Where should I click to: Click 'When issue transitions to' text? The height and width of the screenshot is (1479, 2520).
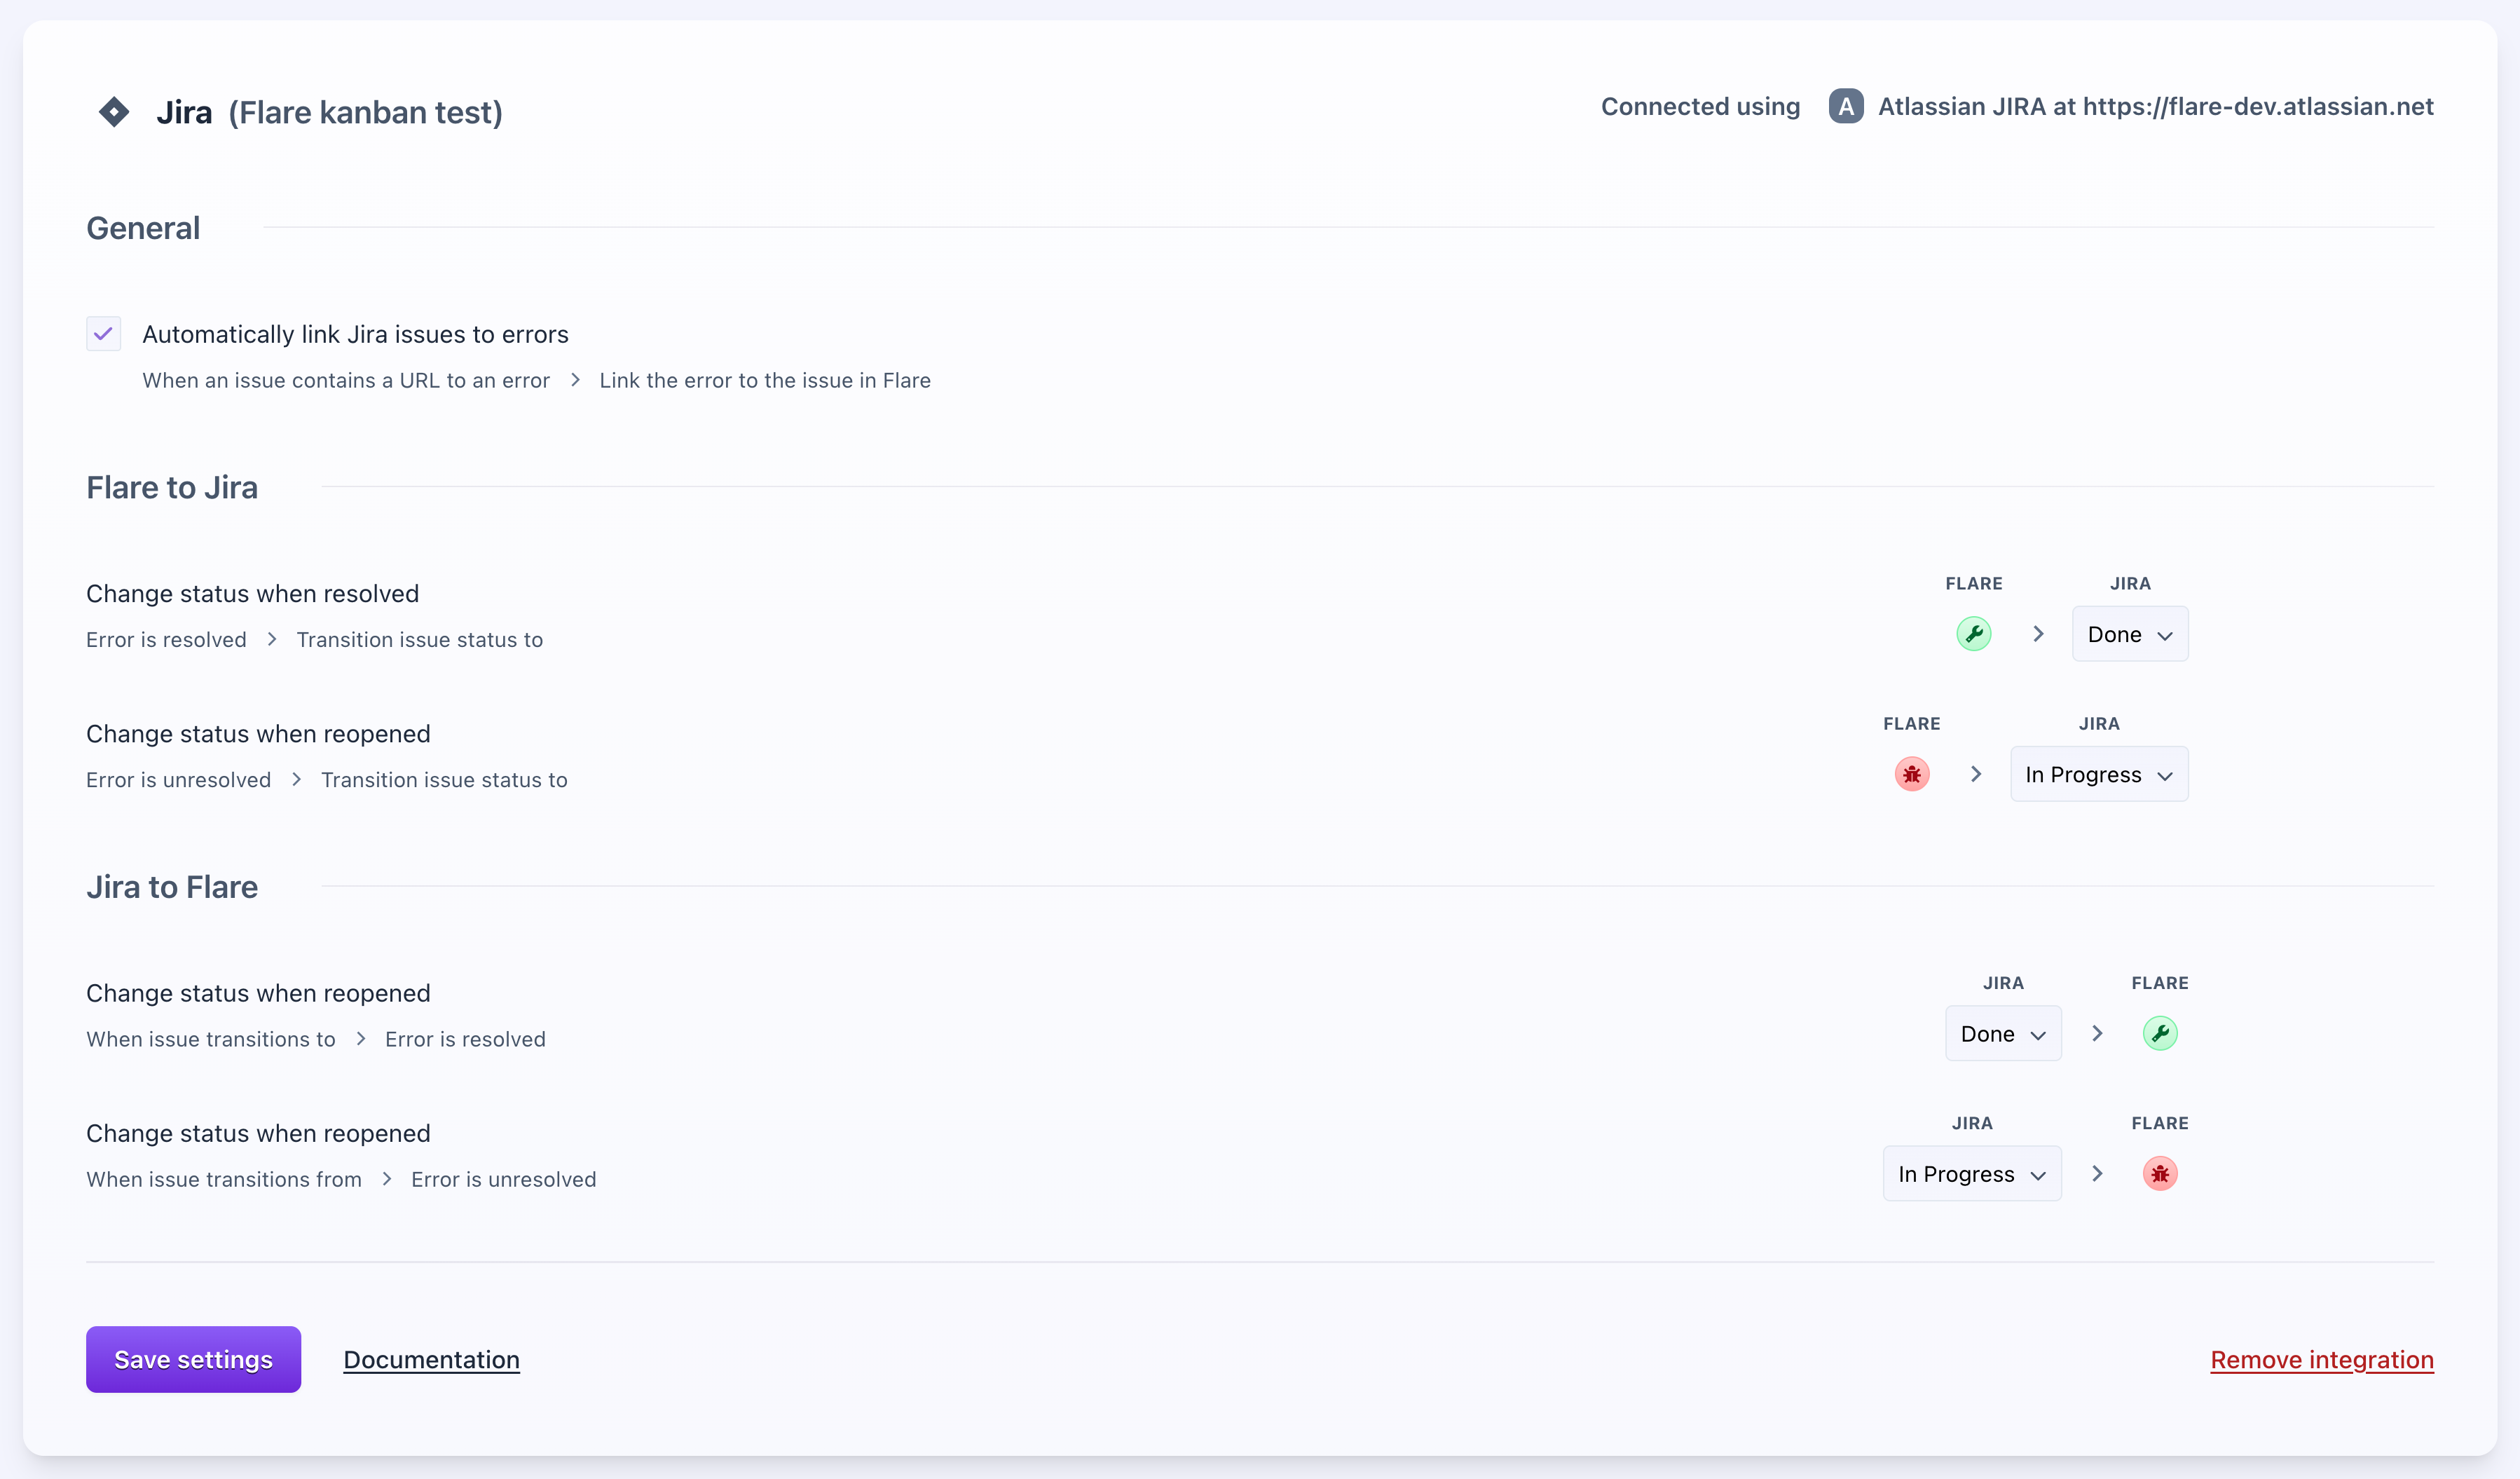211,1039
